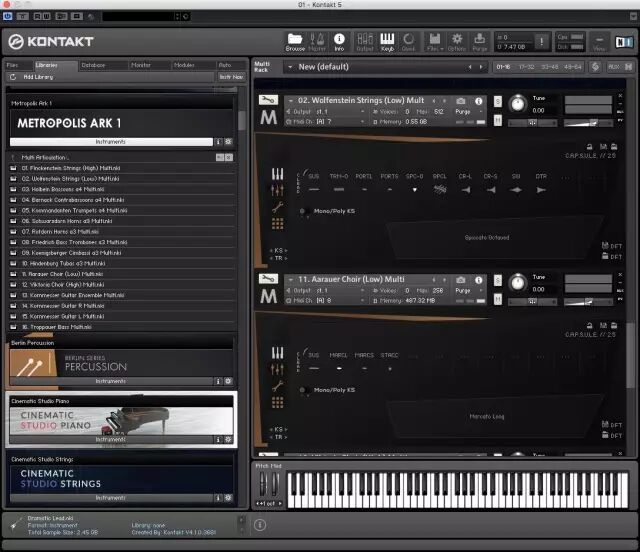Click Berlin Percussion Instruments button
The image size is (640, 552).
[111, 381]
